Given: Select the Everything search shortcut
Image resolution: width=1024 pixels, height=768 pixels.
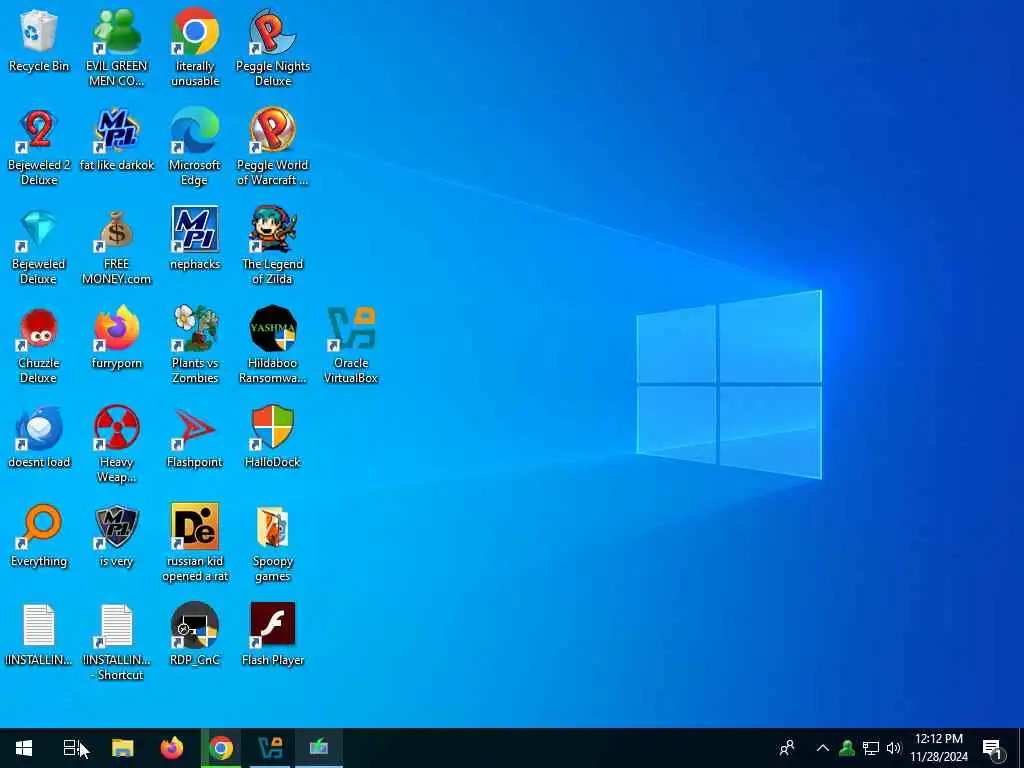Looking at the screenshot, I should tap(39, 536).
